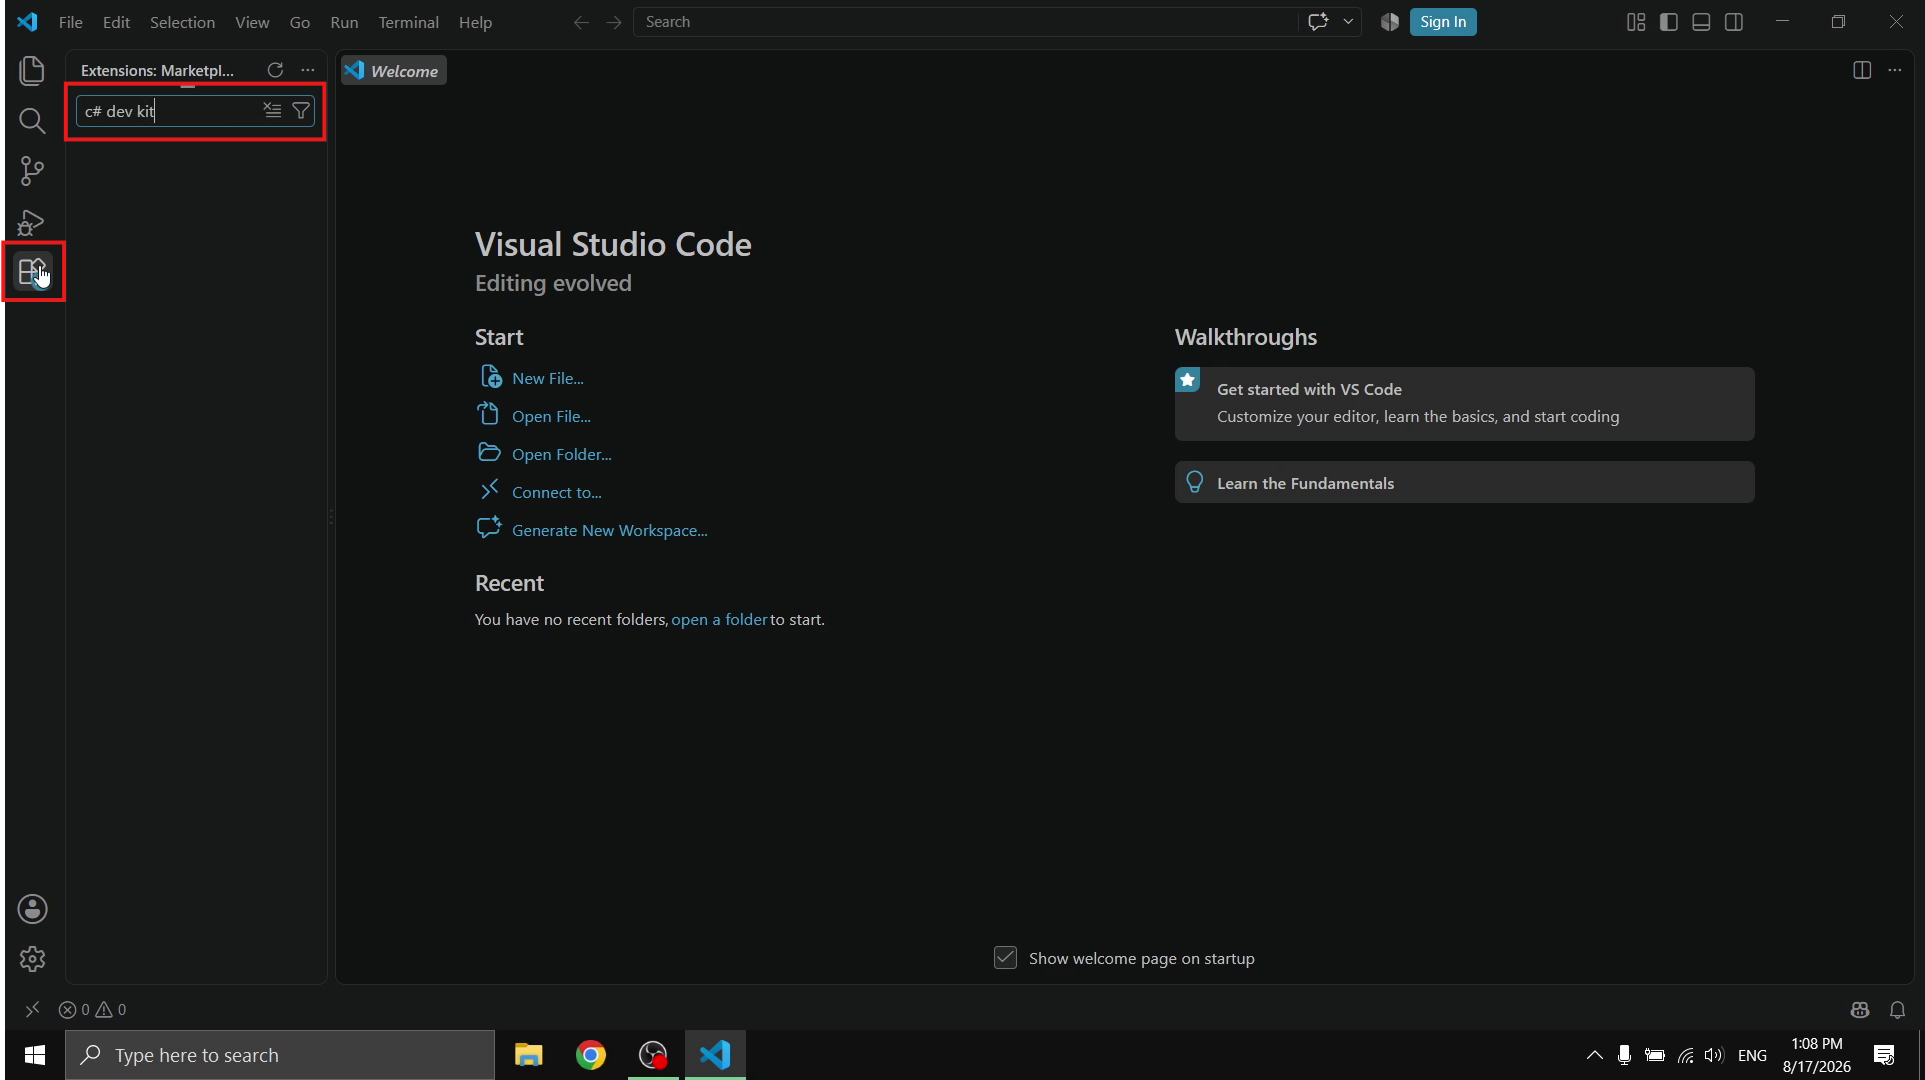Click the Command Center search field
Screen dimensions: 1925x1080
click(966, 22)
